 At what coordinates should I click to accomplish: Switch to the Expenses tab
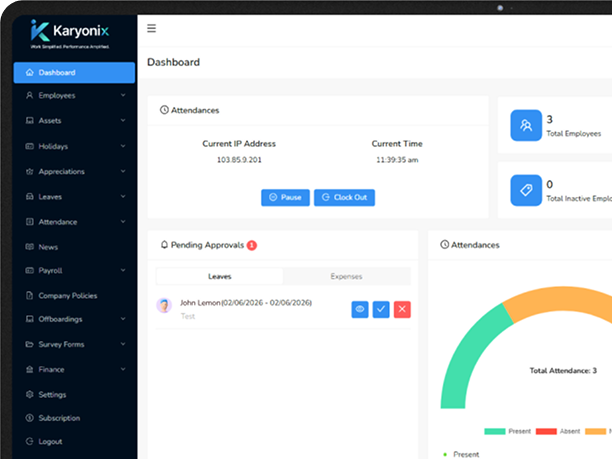click(x=346, y=276)
